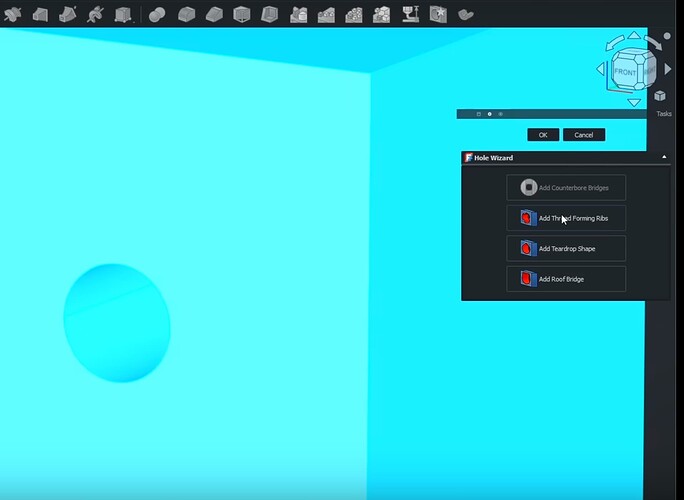Click the round dot above the navigation cube
684x500 pixels.
pyautogui.click(x=667, y=36)
